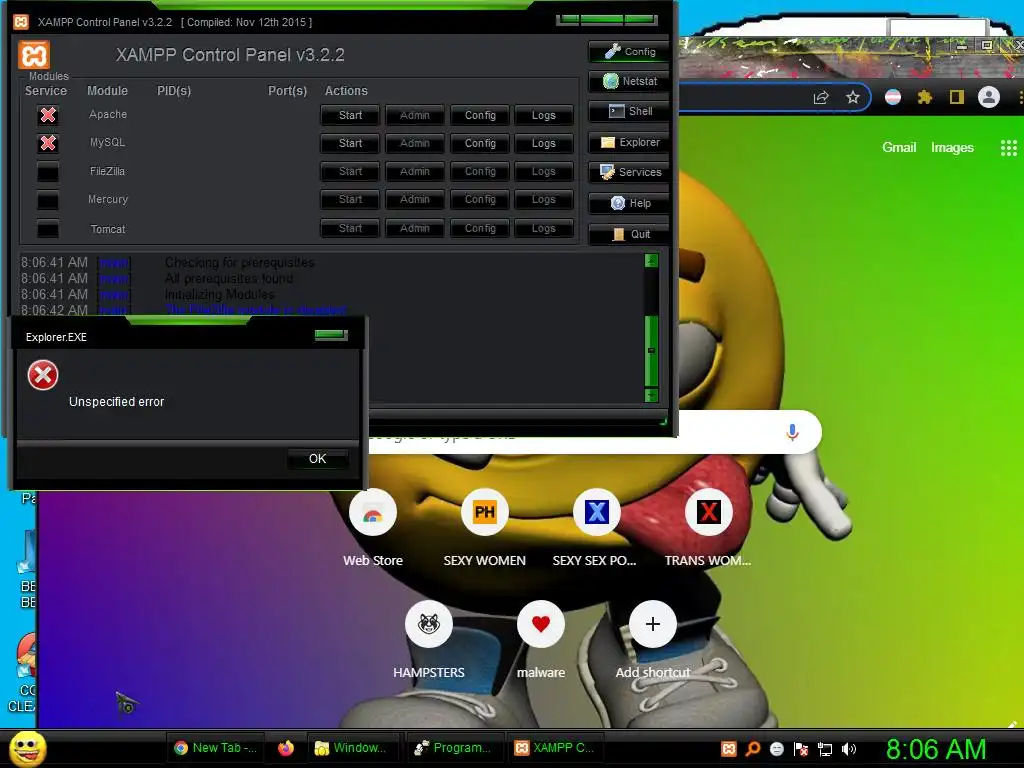The width and height of the screenshot is (1024, 768).
Task: Switch to Program... taskbar item
Action: pos(454,748)
